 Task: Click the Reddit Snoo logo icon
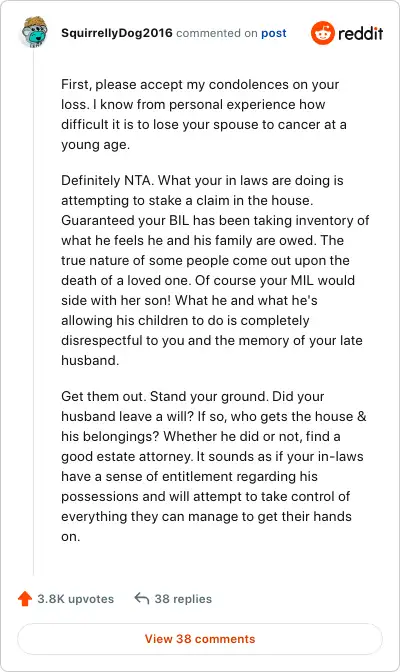(323, 33)
